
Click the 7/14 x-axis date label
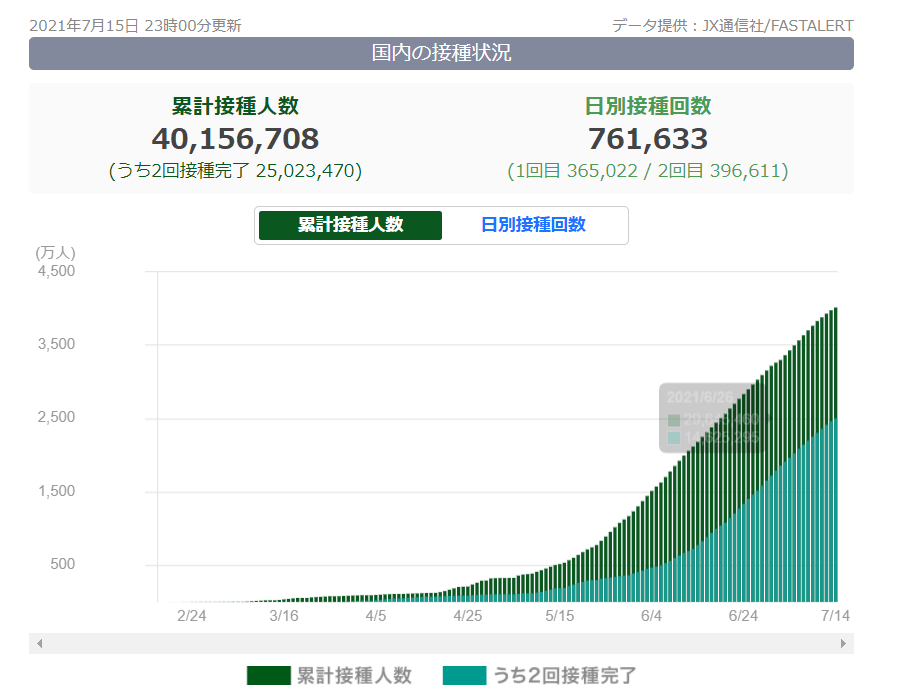click(835, 616)
